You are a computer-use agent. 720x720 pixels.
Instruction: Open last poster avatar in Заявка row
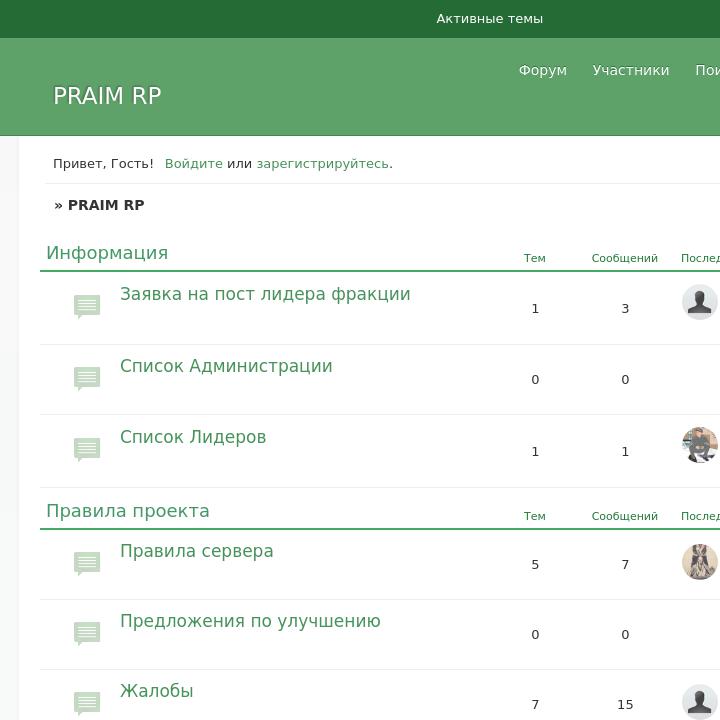[699, 302]
